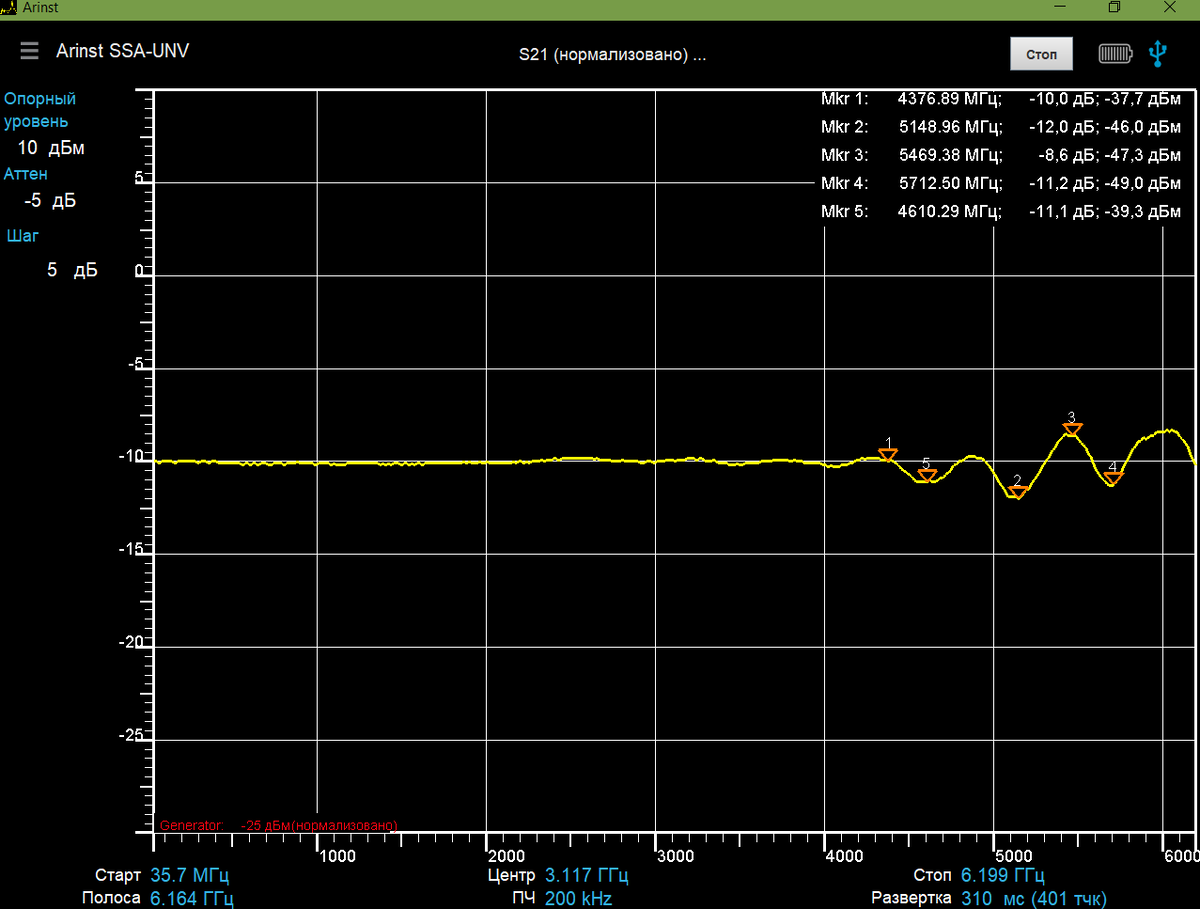Select marker 5 triangle on trace
This screenshot has height=909, width=1200.
click(927, 474)
